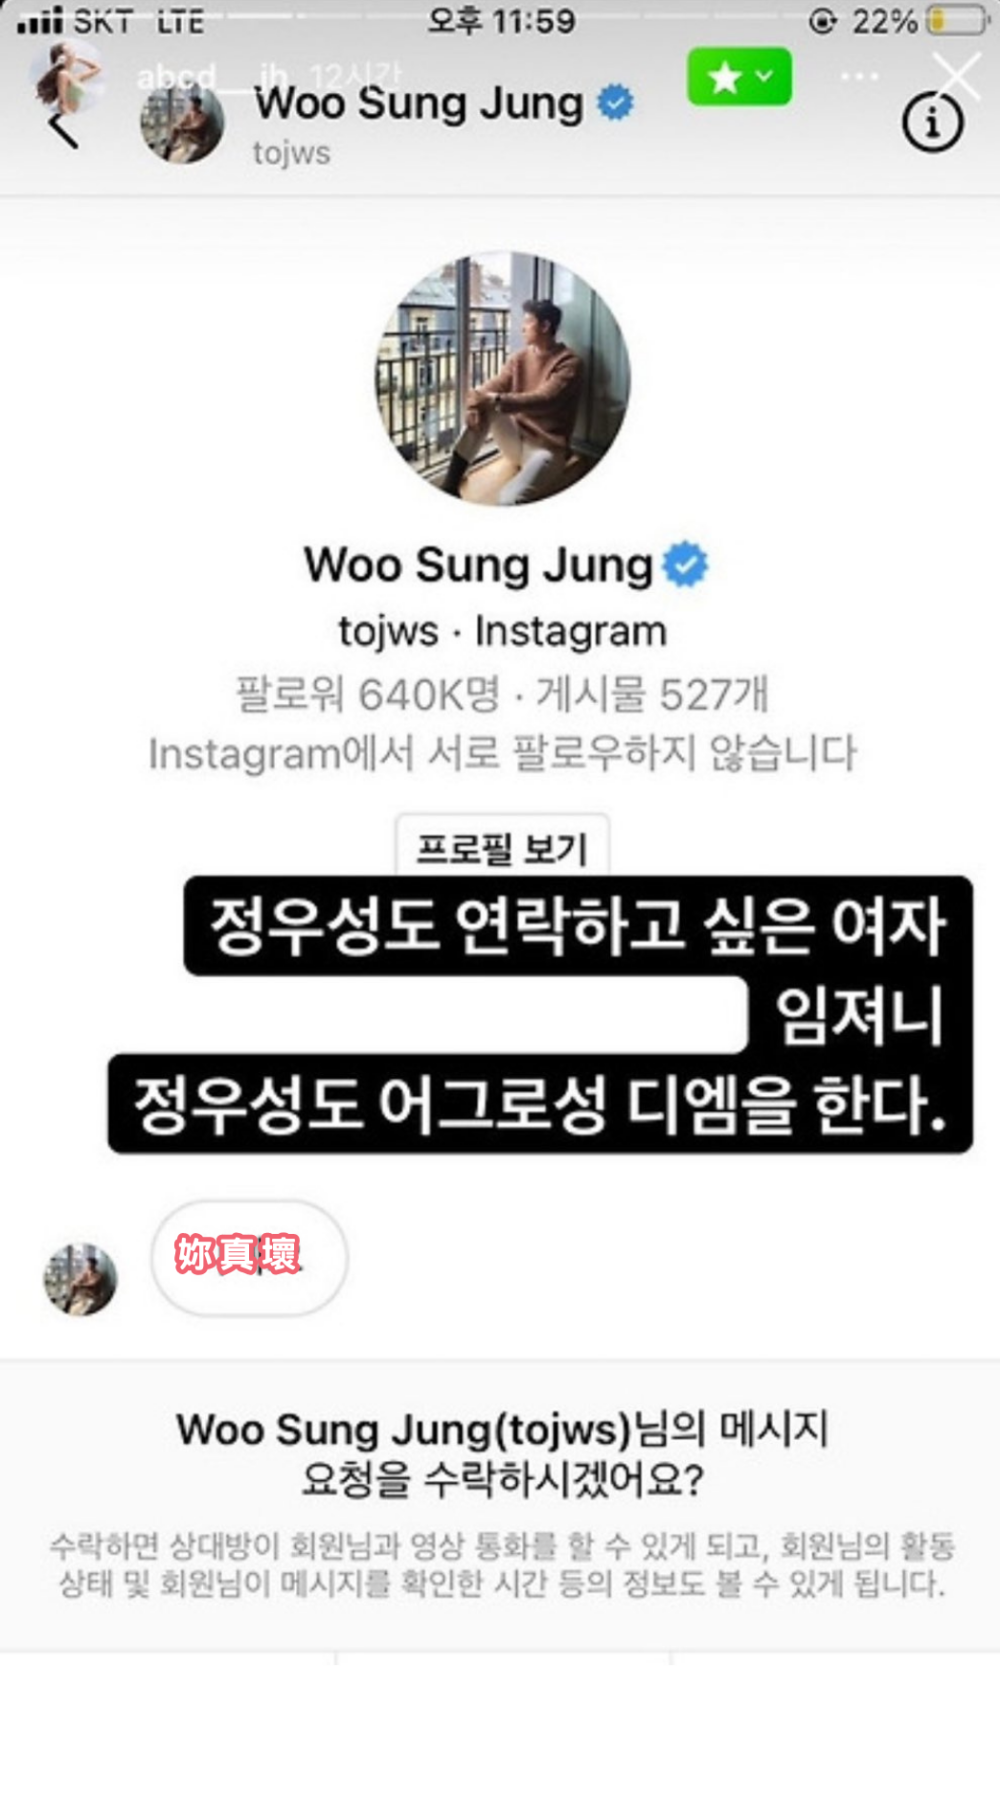Tap the back arrow icon
The image size is (1000, 1804).
(x=63, y=129)
